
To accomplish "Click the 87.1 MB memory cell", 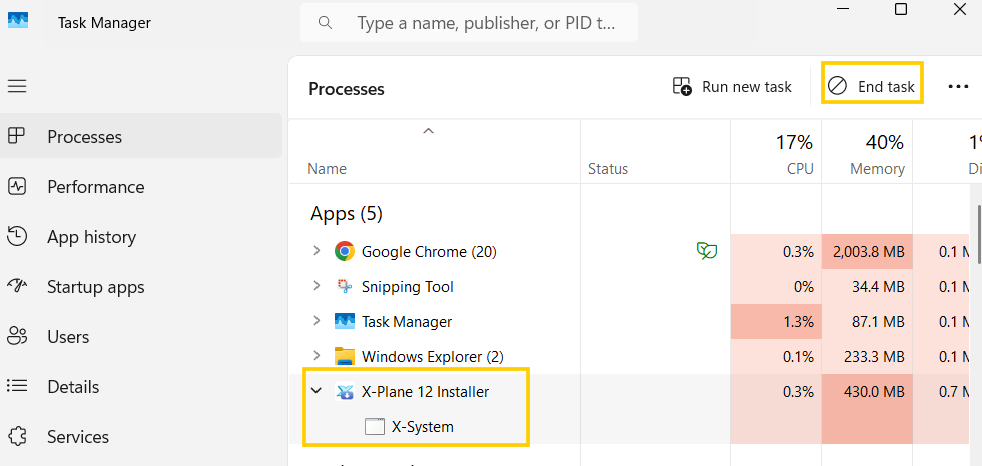I will pyautogui.click(x=868, y=322).
